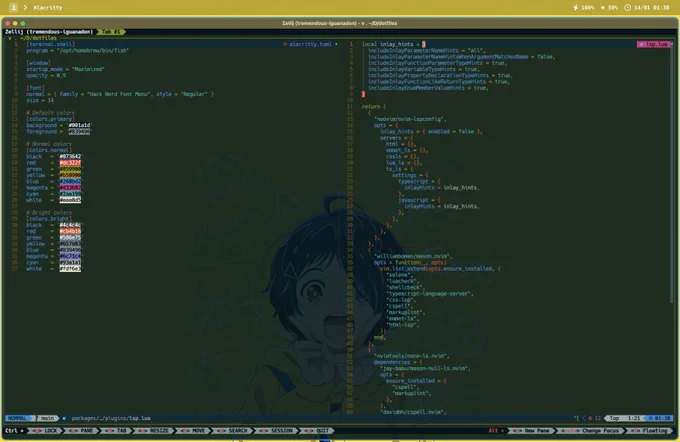Click the bright black swatch #4c4c4c

(x=70, y=225)
